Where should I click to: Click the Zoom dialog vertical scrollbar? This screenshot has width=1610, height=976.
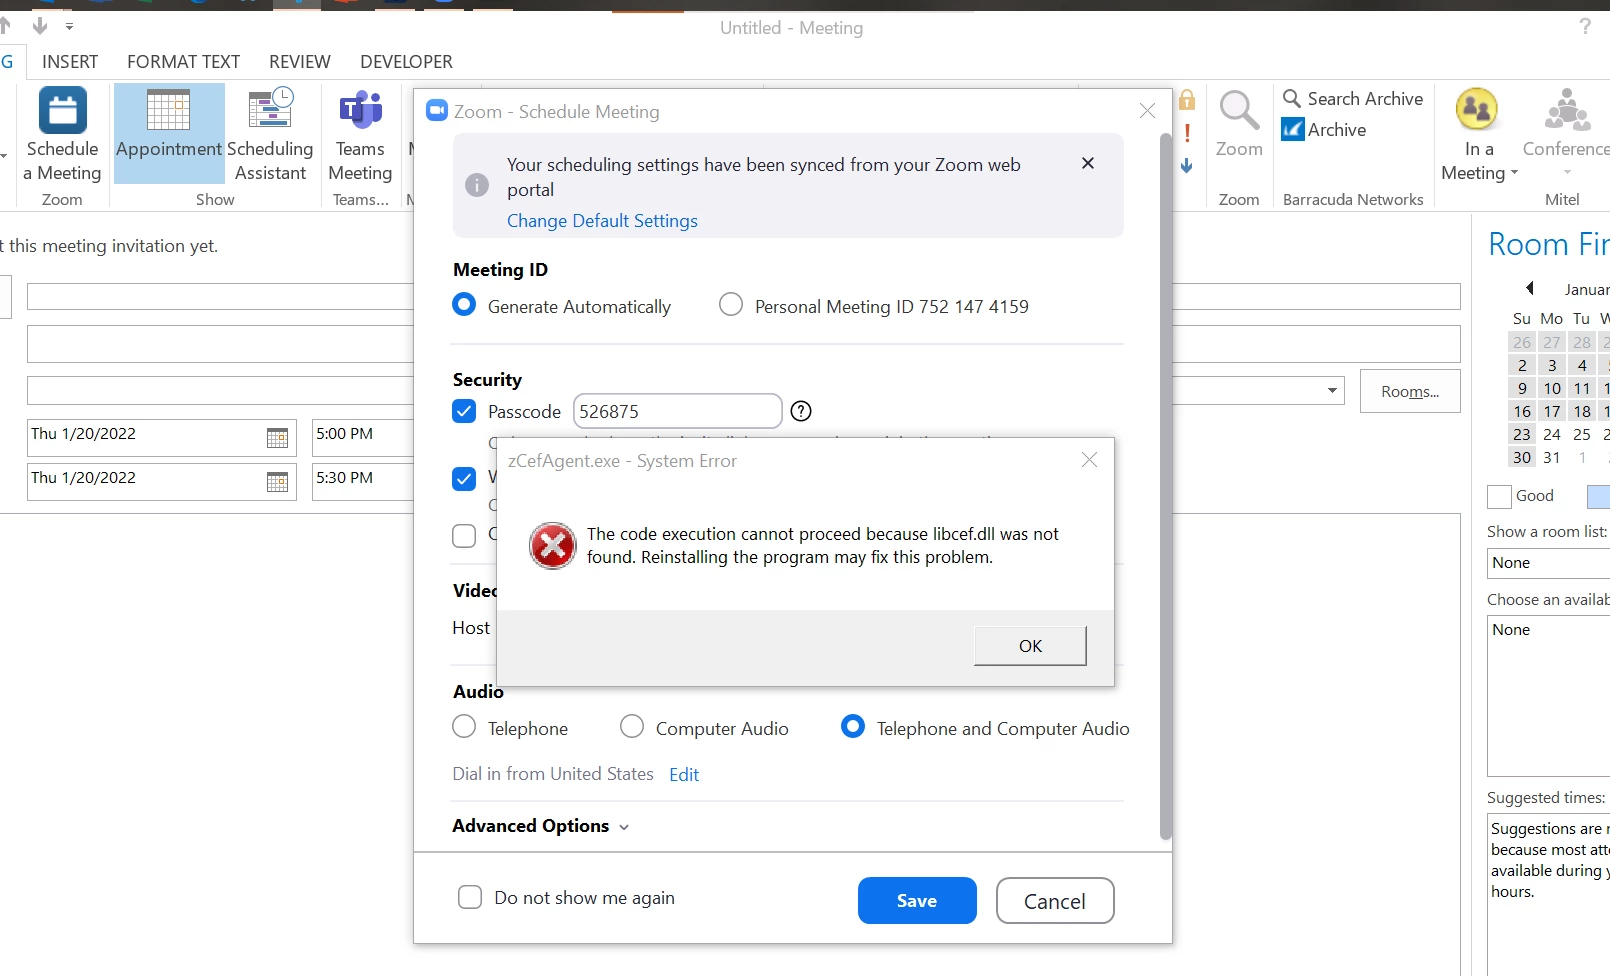click(1165, 487)
